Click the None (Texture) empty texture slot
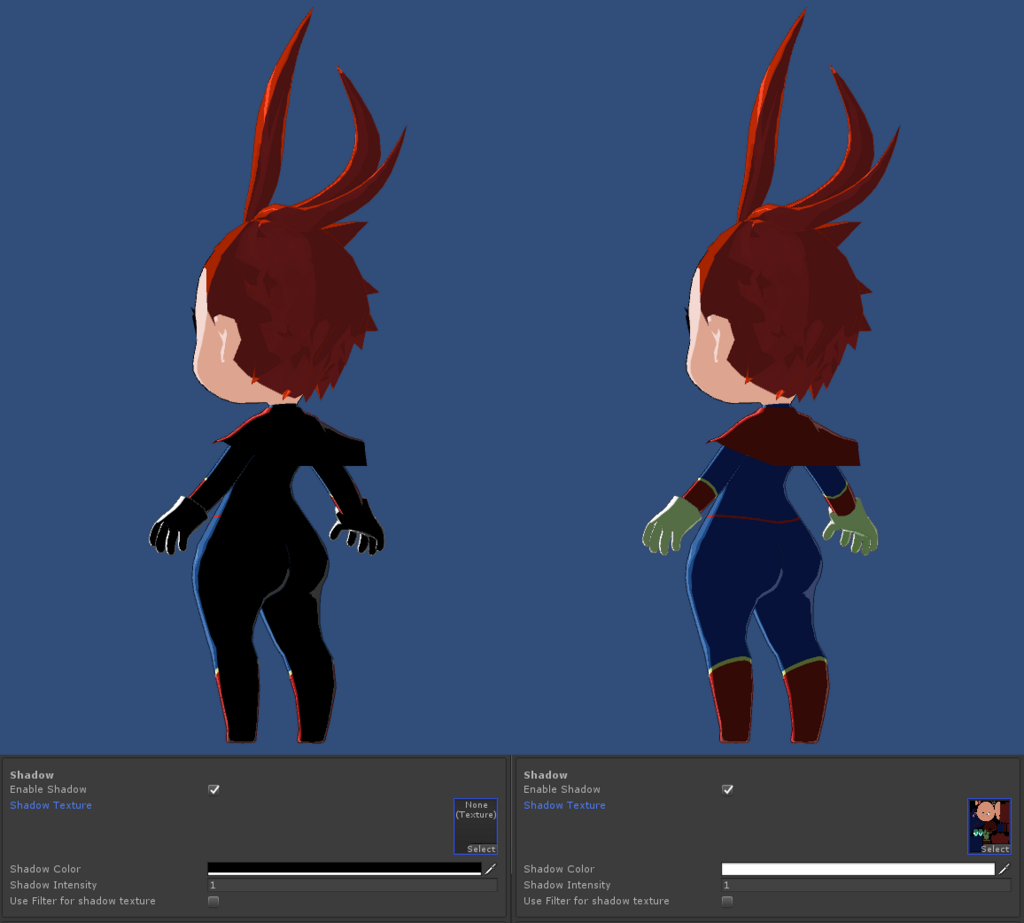Viewport: 1024px width, 923px height. (476, 826)
